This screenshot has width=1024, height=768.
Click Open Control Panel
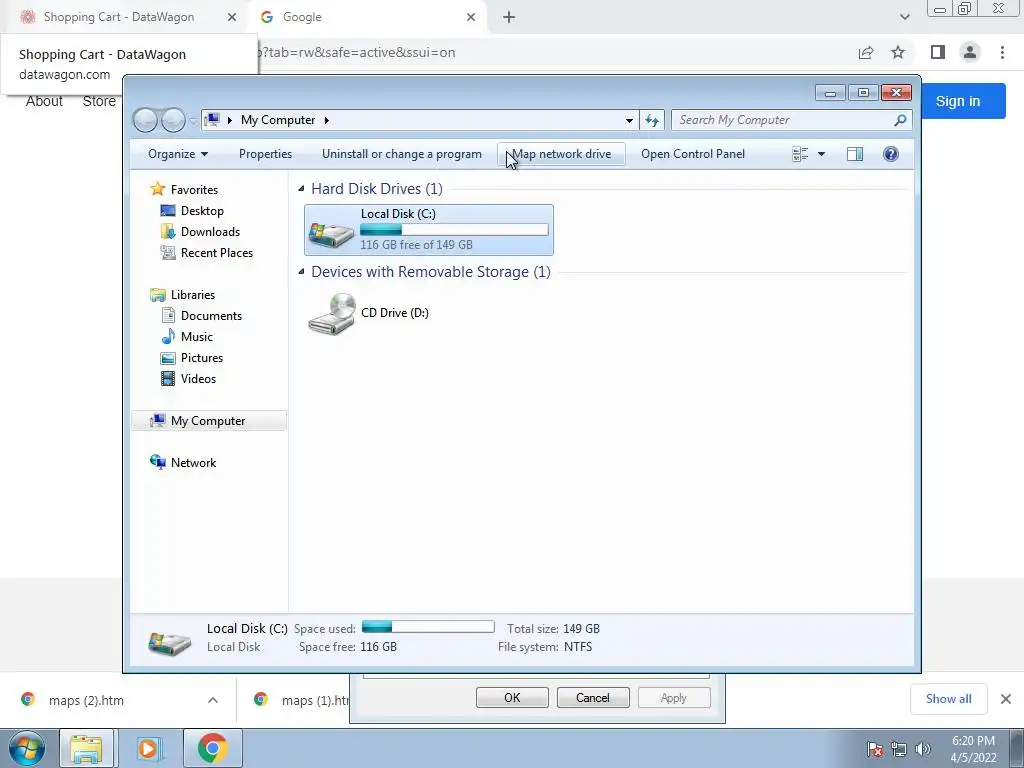(x=693, y=154)
